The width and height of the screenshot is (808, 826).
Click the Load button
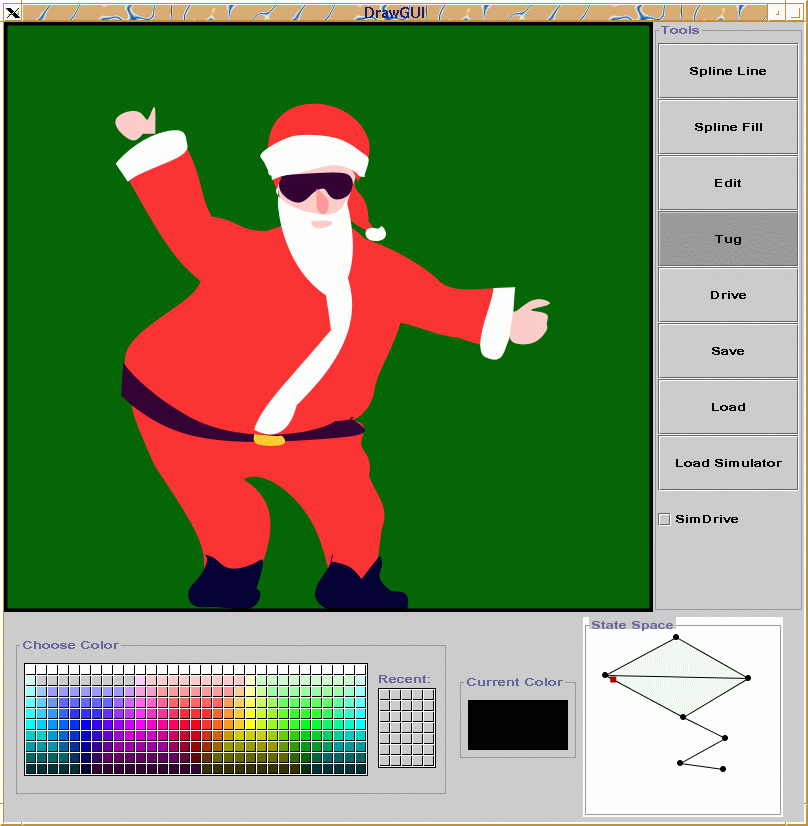coord(728,407)
